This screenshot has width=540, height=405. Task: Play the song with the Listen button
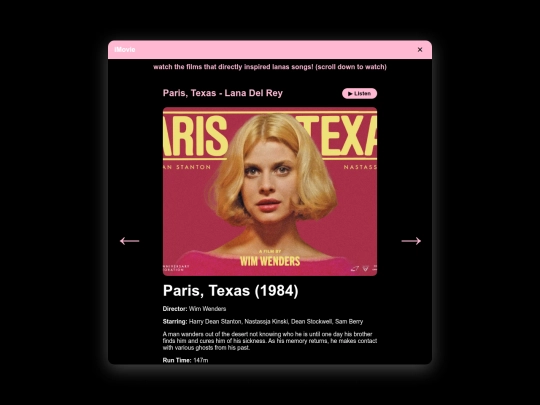359,93
